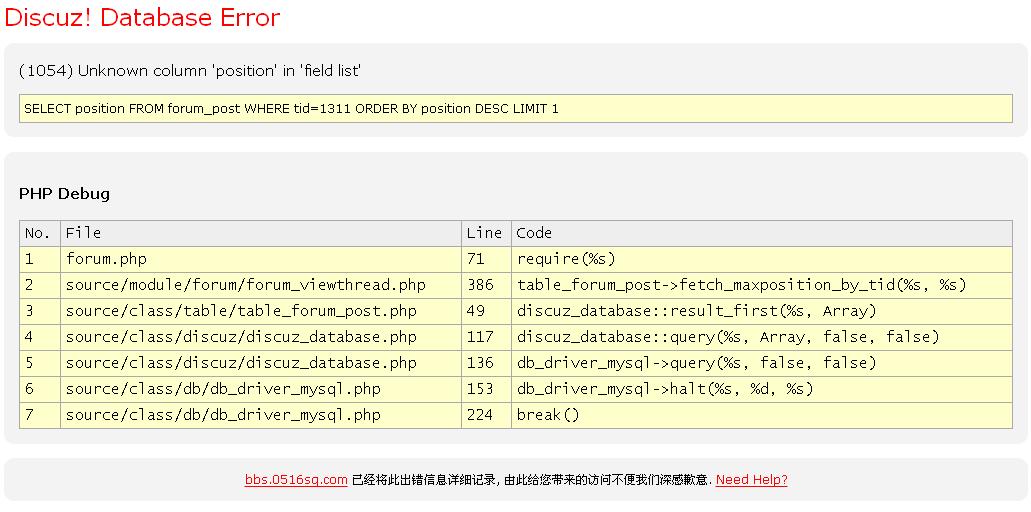Click the Discuz! Database Error heading
Screen dimensions: 1031x512
click(143, 18)
